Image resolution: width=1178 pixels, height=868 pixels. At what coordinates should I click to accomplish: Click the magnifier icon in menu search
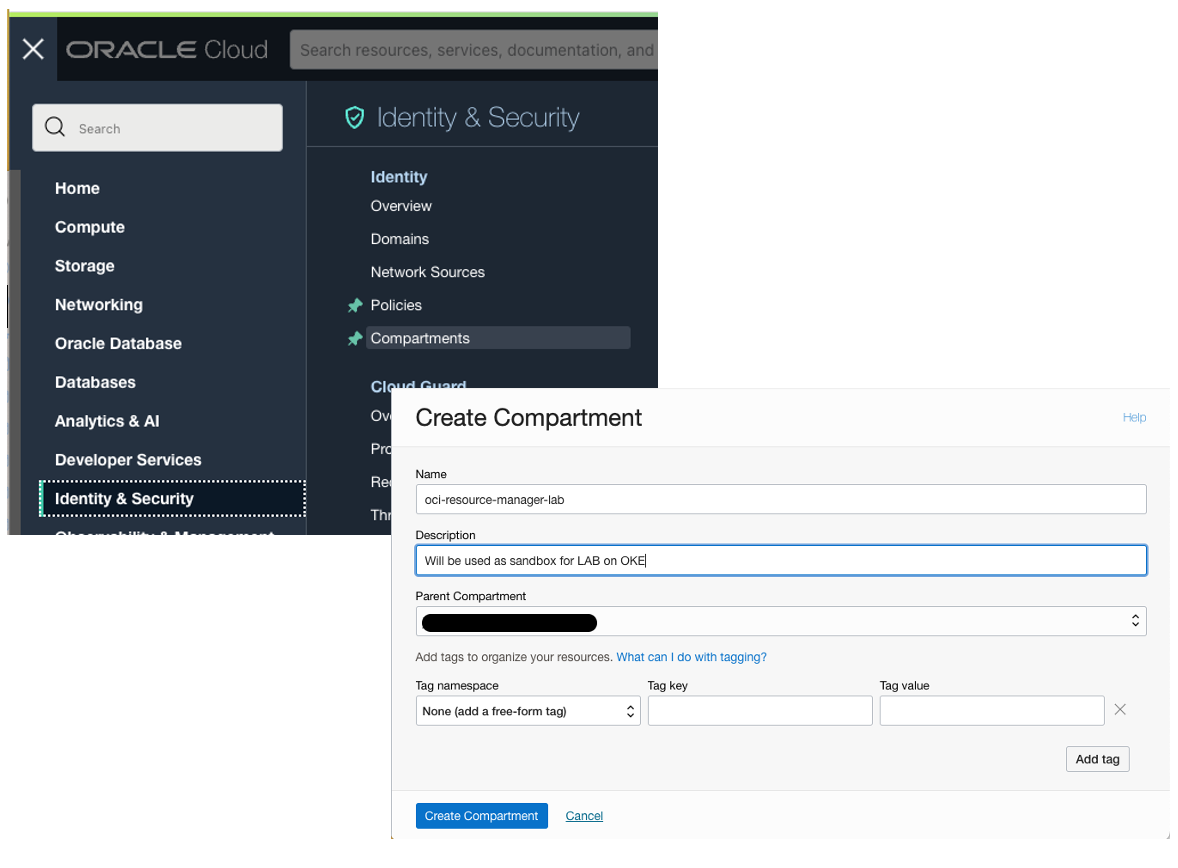click(55, 127)
